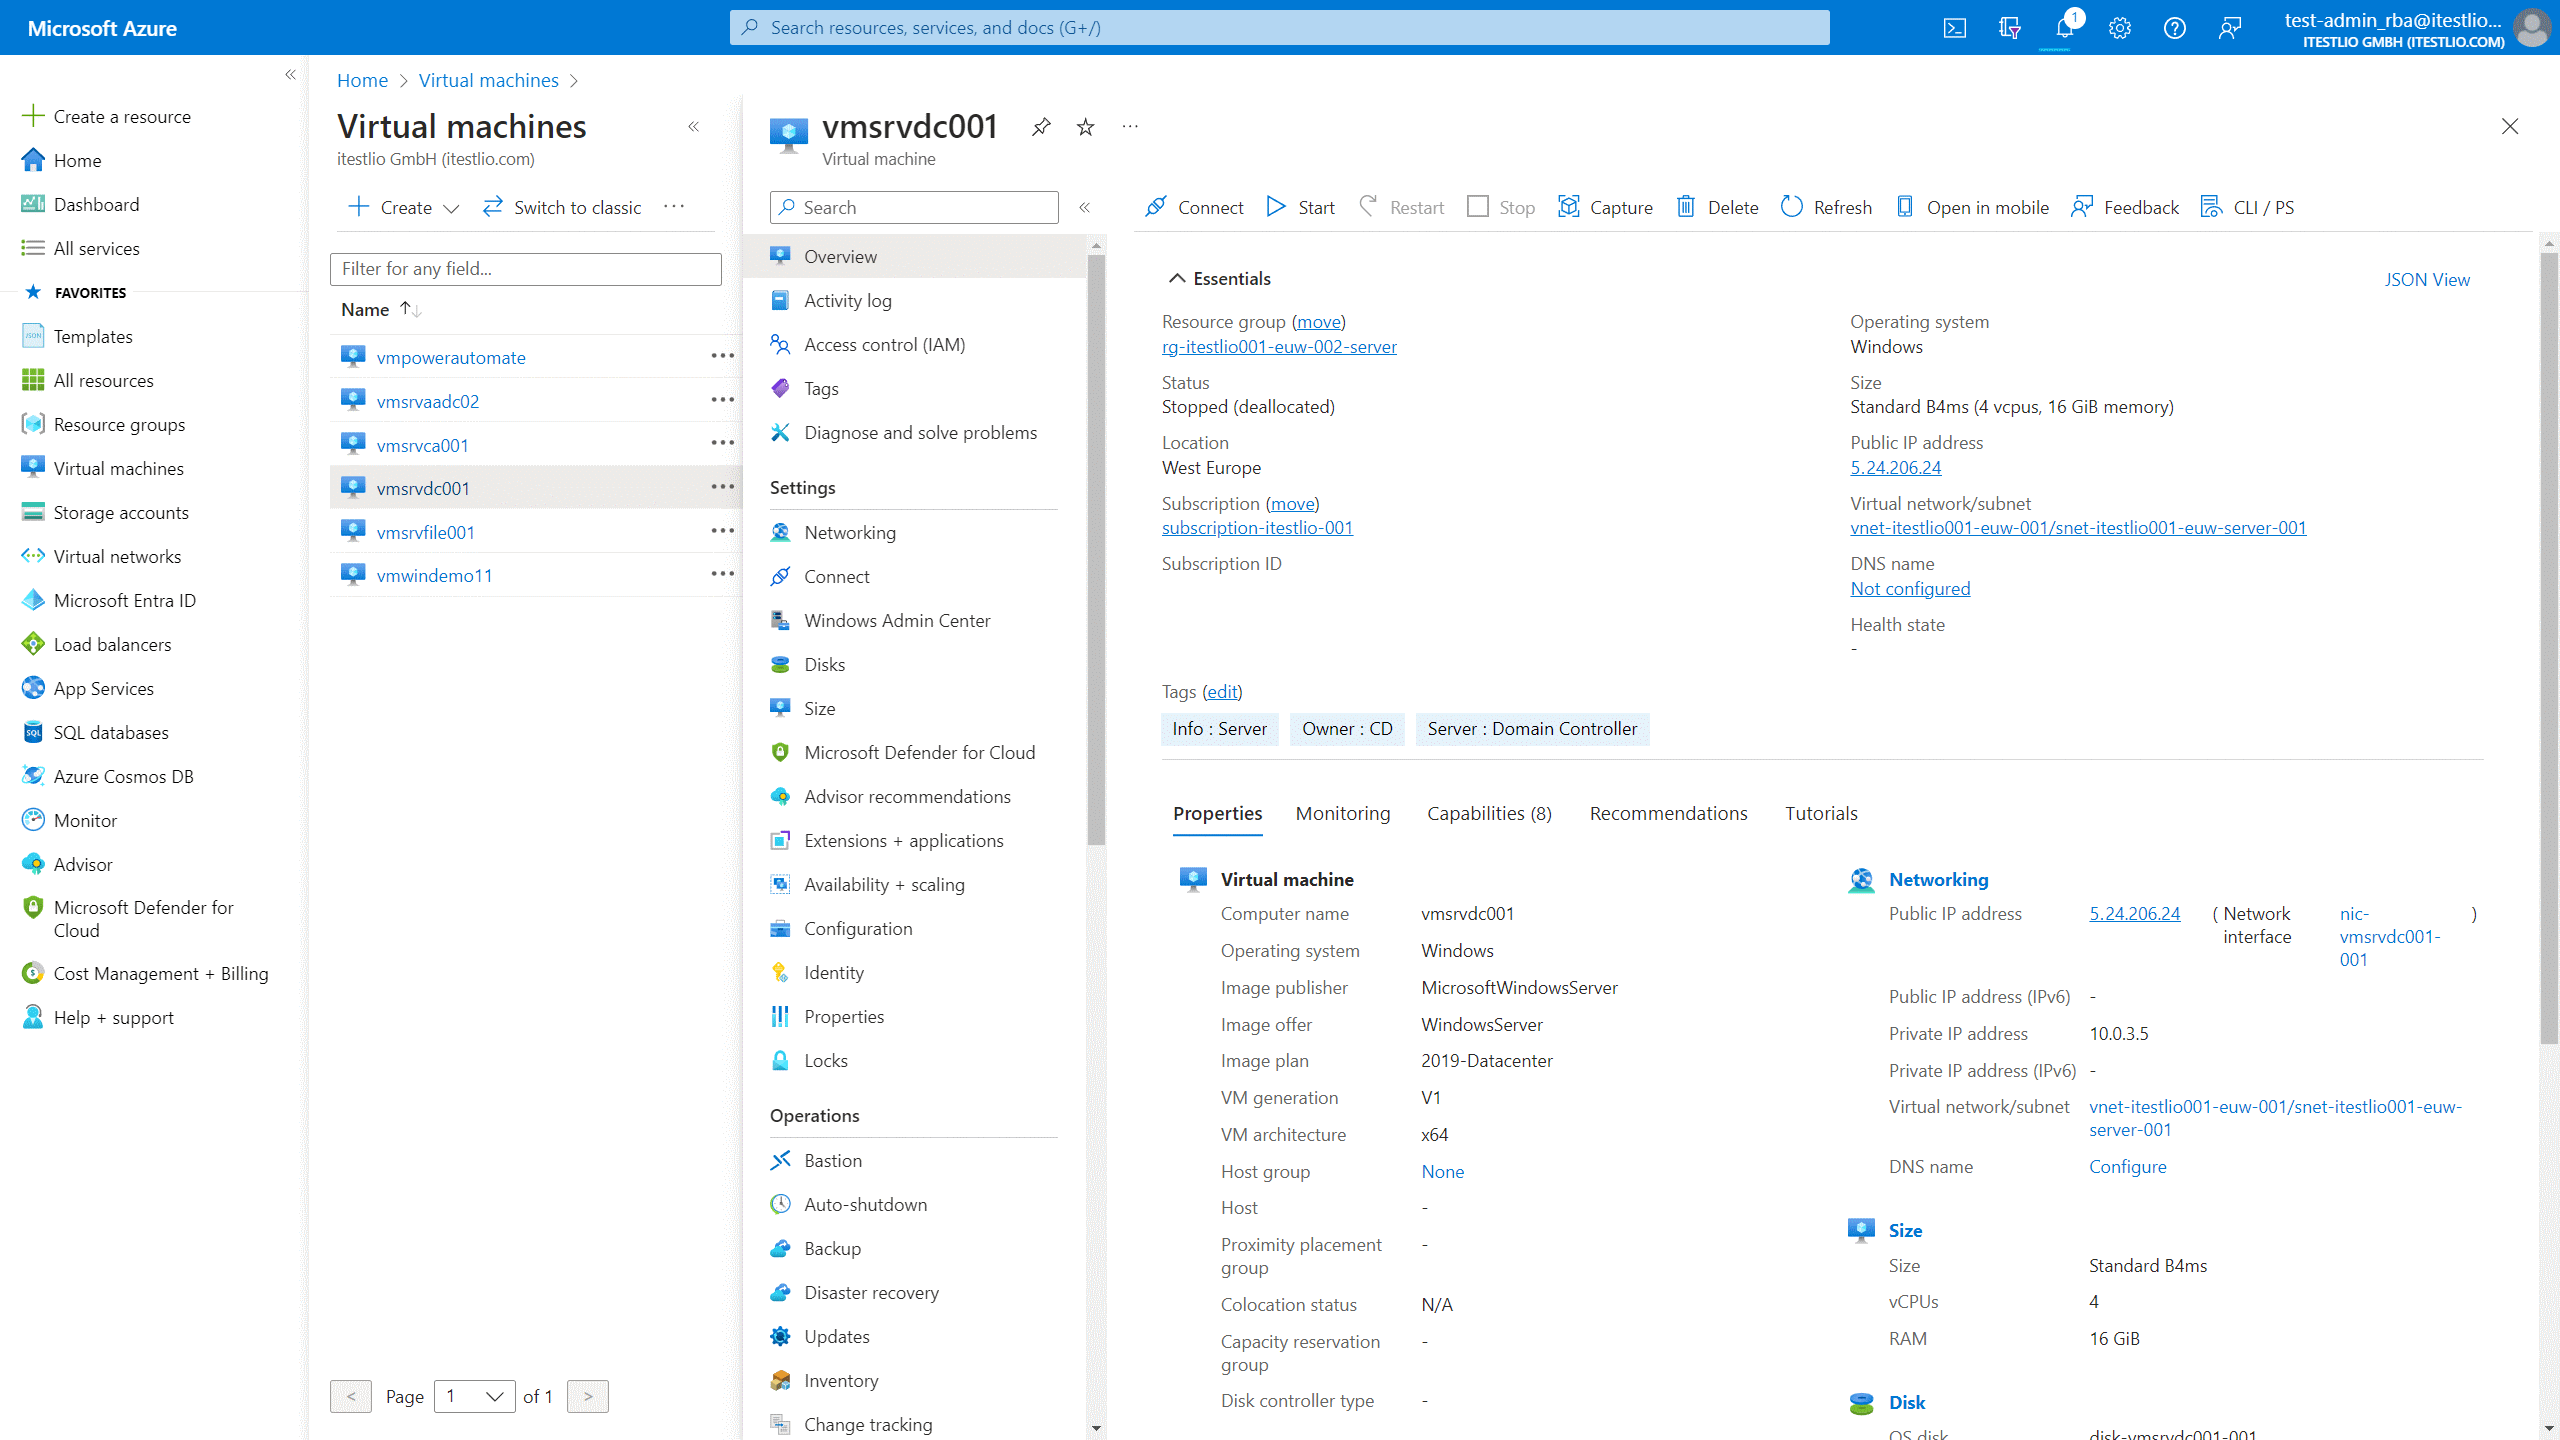Viewport: 2560px width, 1440px height.
Task: Click the Virtual machines breadcrumb
Action: 488,80
